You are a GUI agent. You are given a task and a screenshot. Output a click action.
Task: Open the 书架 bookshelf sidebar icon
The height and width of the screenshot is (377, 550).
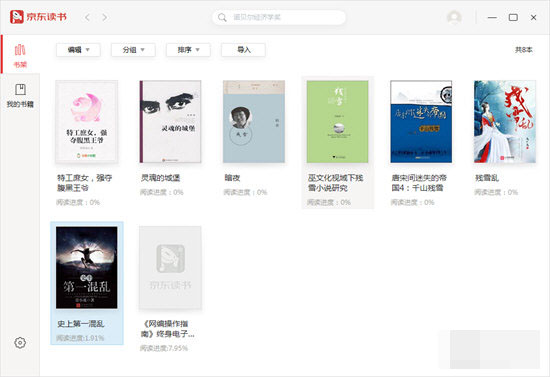[20, 55]
